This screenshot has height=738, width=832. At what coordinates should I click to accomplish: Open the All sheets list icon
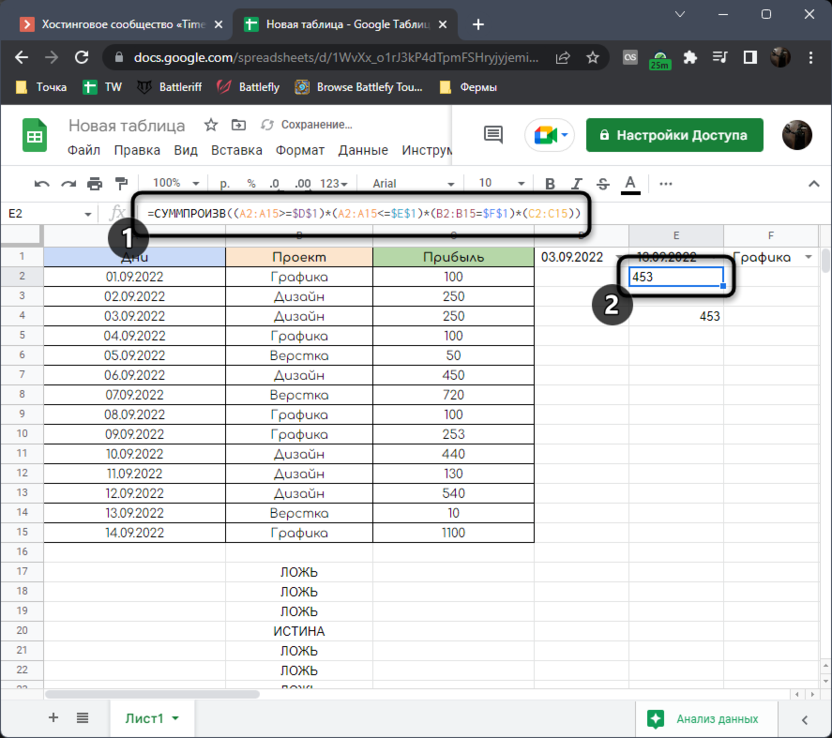pos(82,718)
